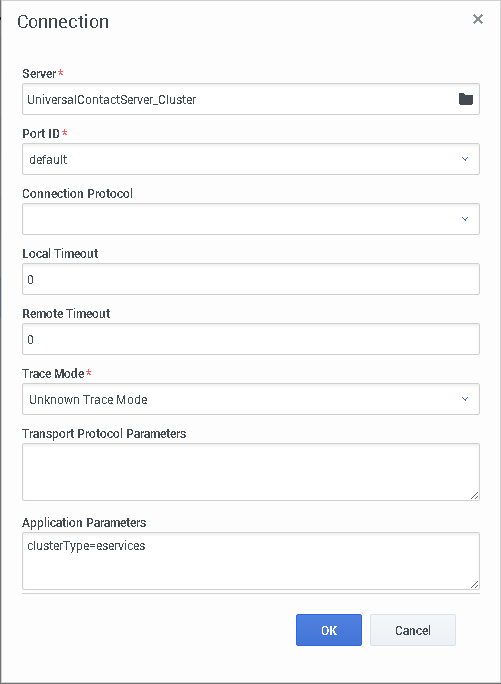The width and height of the screenshot is (501, 684).
Task: Click the OK button
Action: (329, 630)
